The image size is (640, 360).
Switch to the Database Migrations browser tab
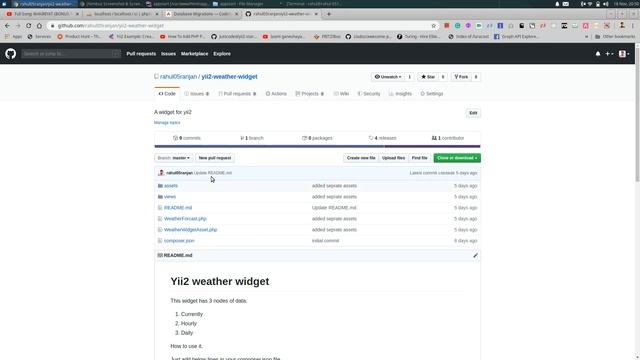(x=202, y=14)
